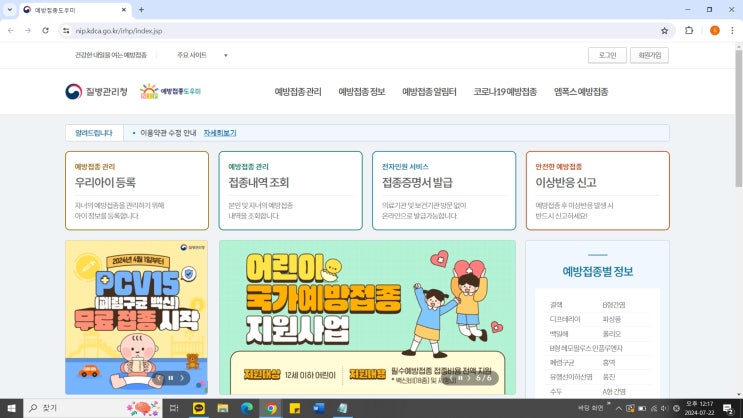743x418 pixels.
Task: Open Chrome extensions puzzle icon
Action: tap(689, 30)
